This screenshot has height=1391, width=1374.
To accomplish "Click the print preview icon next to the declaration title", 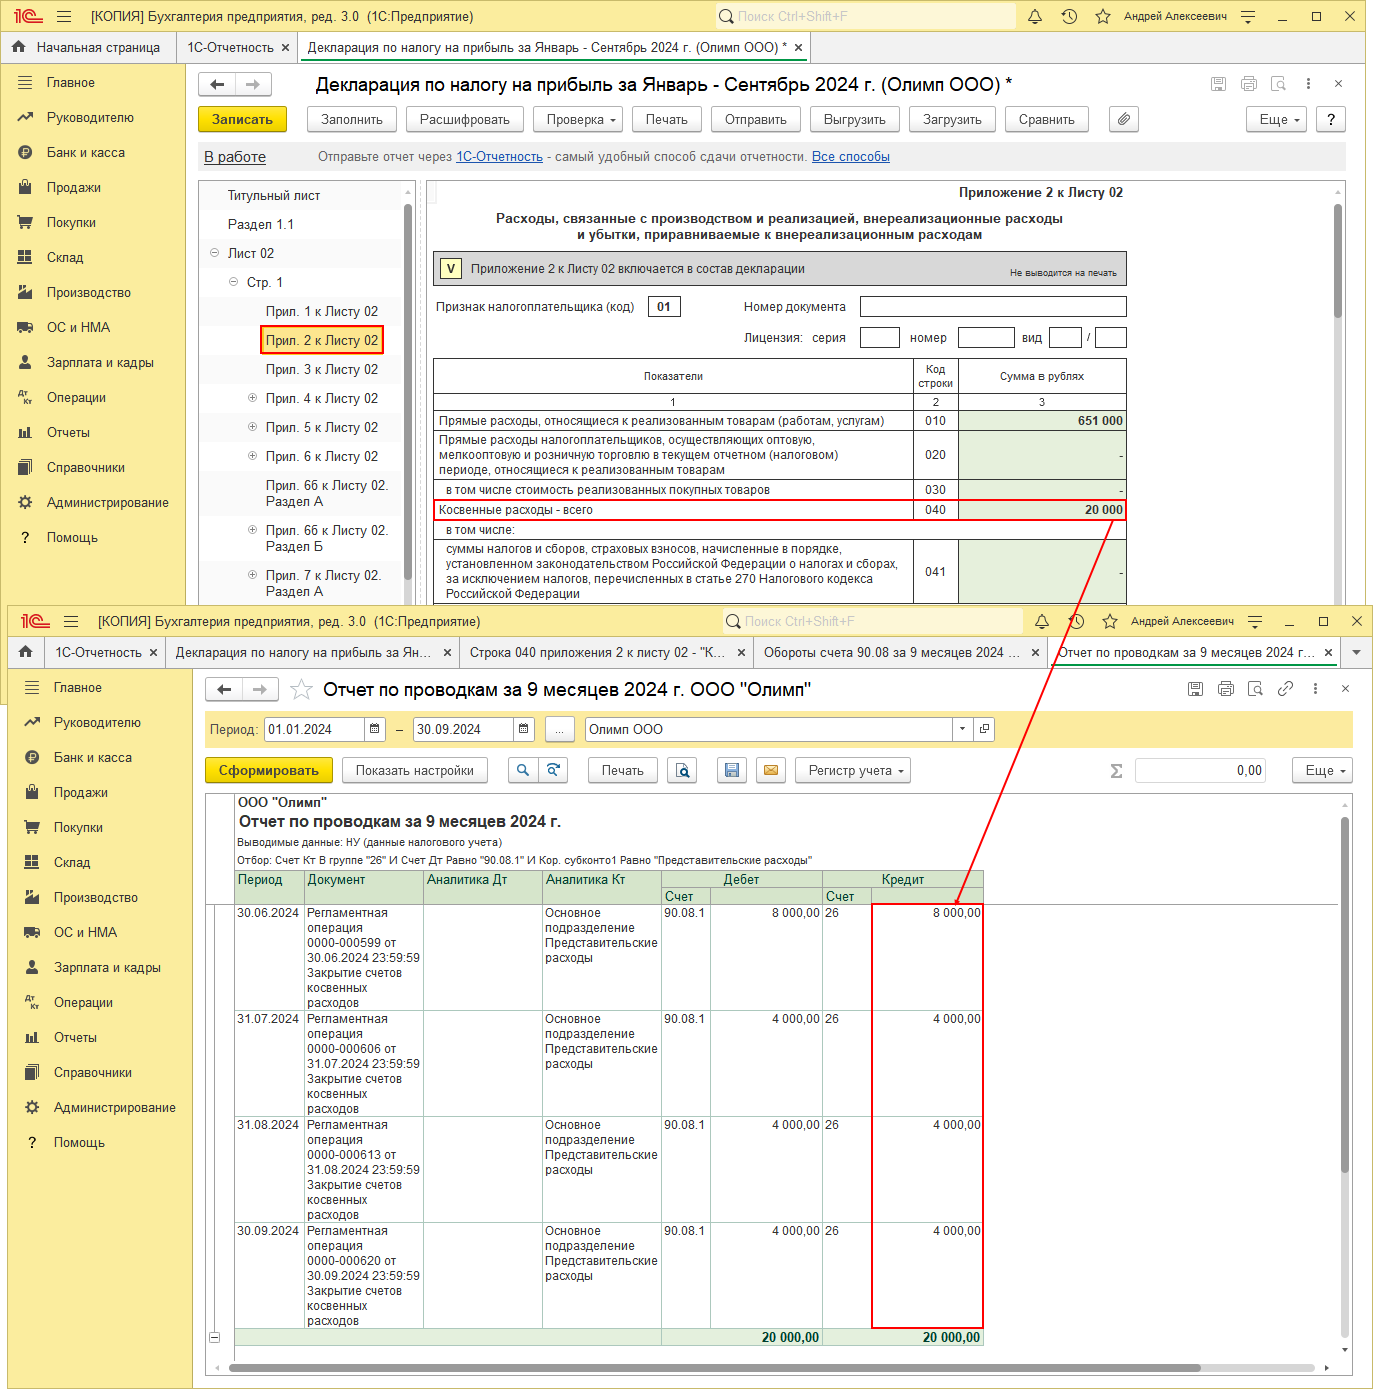I will pos(1278,84).
